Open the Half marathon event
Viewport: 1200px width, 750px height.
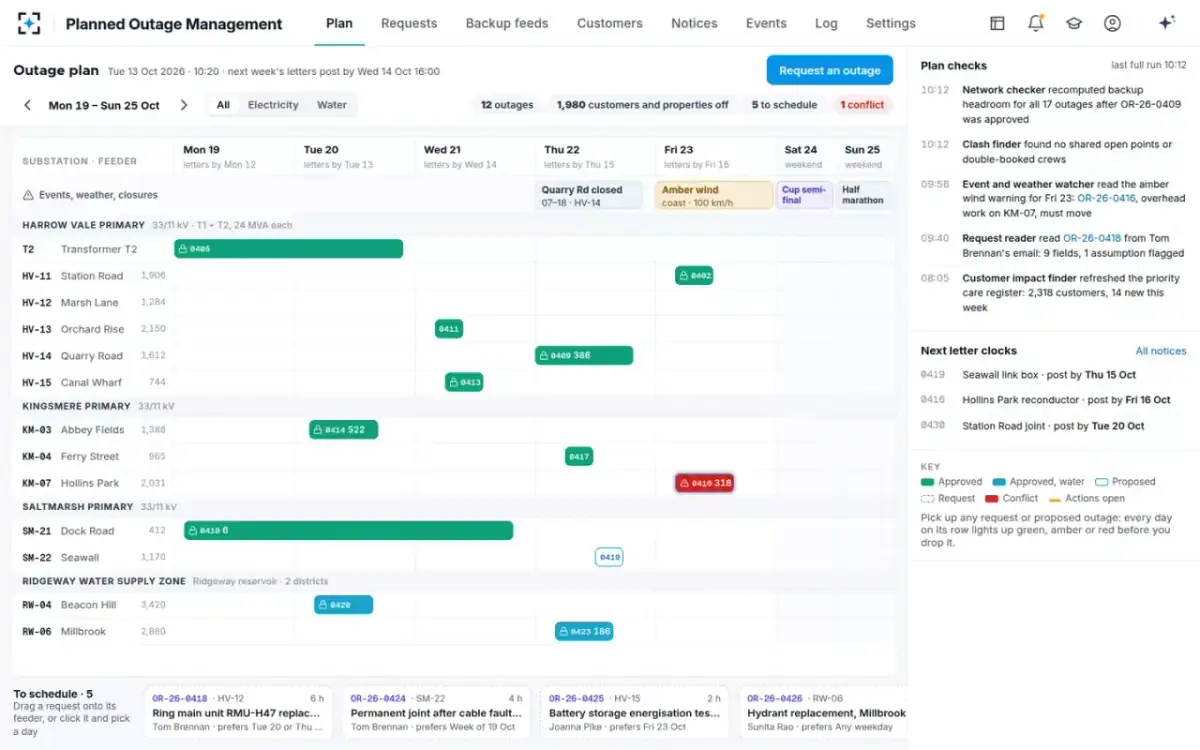(x=865, y=195)
